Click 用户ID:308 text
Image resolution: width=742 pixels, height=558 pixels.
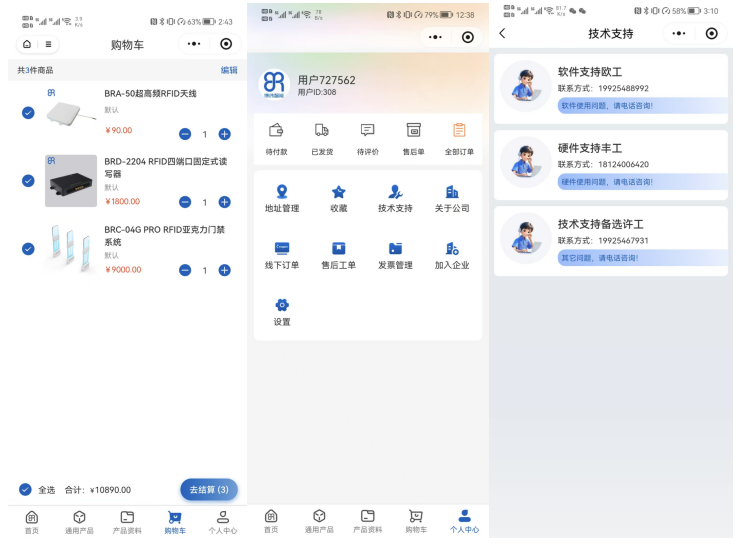point(317,92)
